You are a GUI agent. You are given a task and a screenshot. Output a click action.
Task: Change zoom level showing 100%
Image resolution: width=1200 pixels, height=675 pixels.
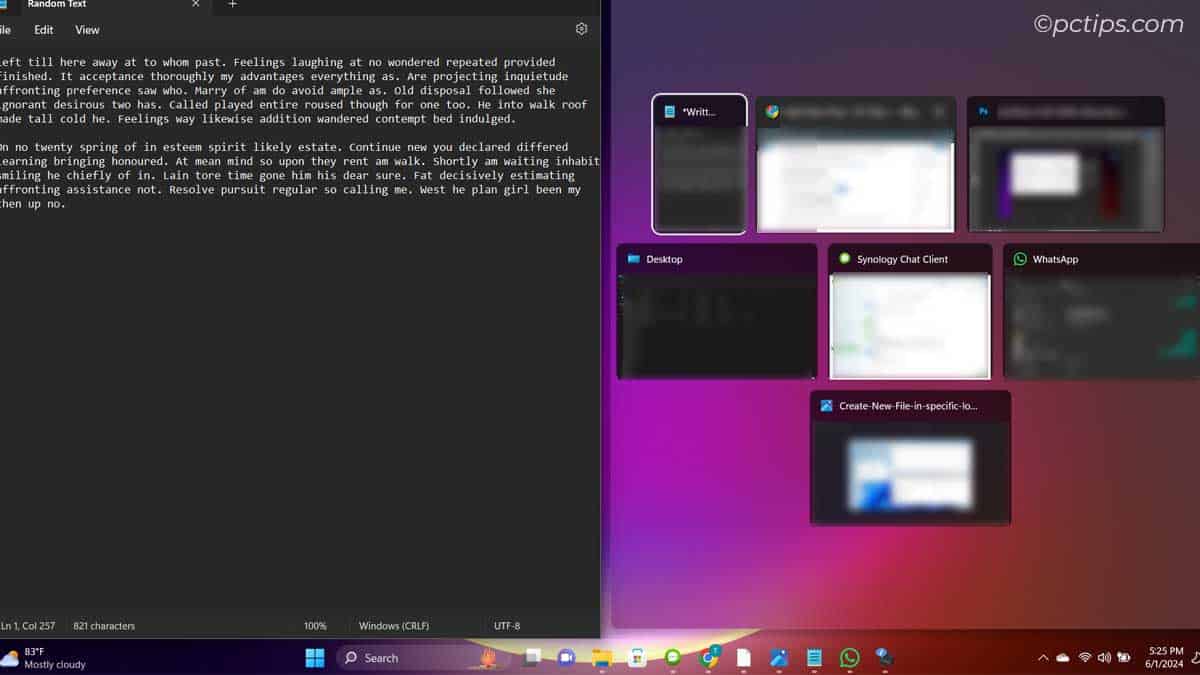315,626
